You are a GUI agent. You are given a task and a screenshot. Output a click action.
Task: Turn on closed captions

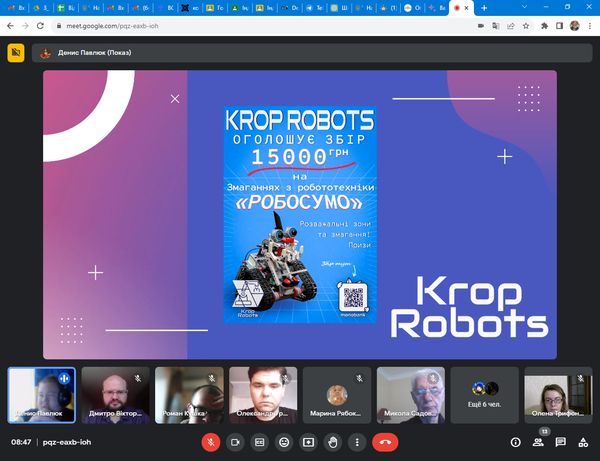[x=260, y=441]
